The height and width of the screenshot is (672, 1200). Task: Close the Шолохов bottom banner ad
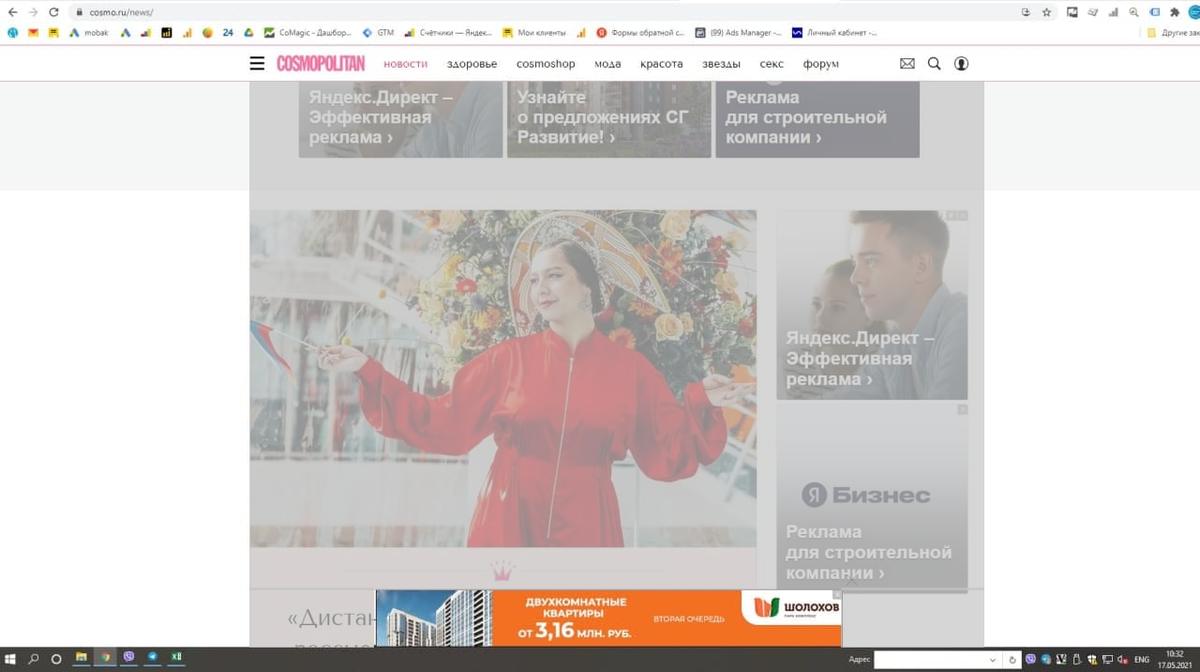837,595
